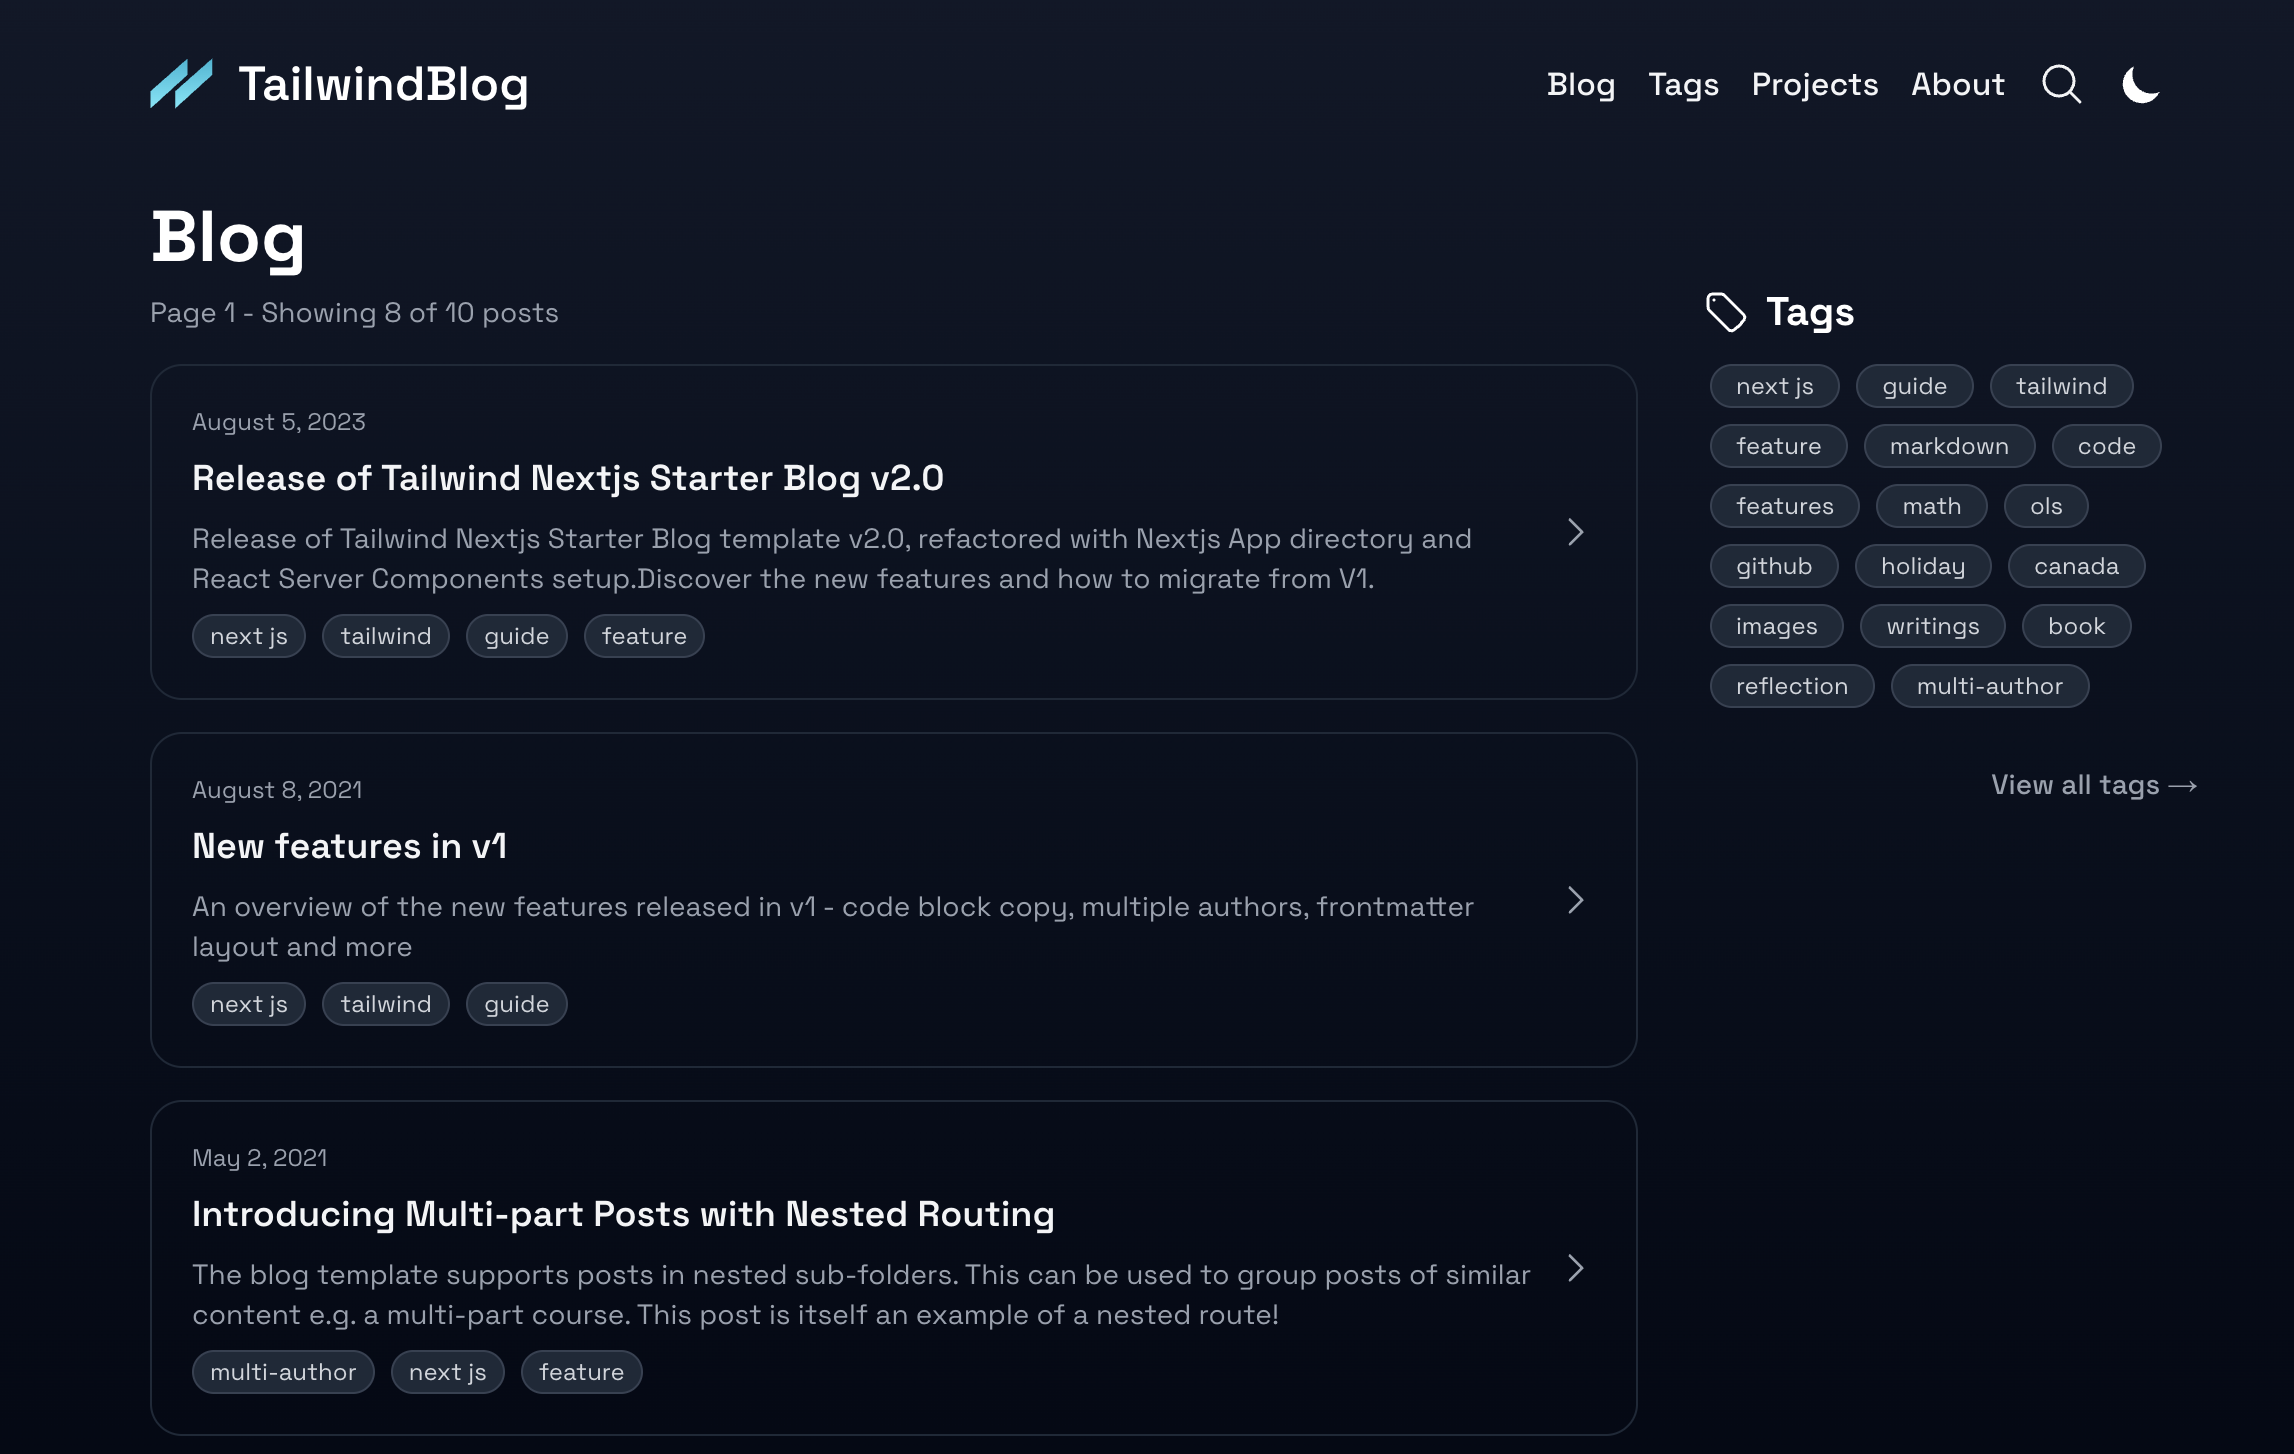Screen dimensions: 2294x1454
Task: Go to the Blog nav item
Action: [x=1580, y=85]
